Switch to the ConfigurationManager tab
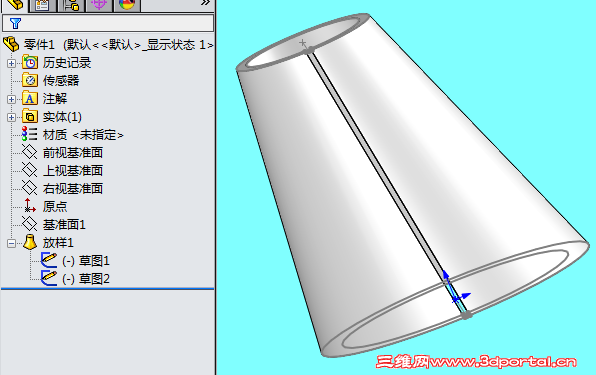Screen dimensions: 596x375 click(x=71, y=5)
